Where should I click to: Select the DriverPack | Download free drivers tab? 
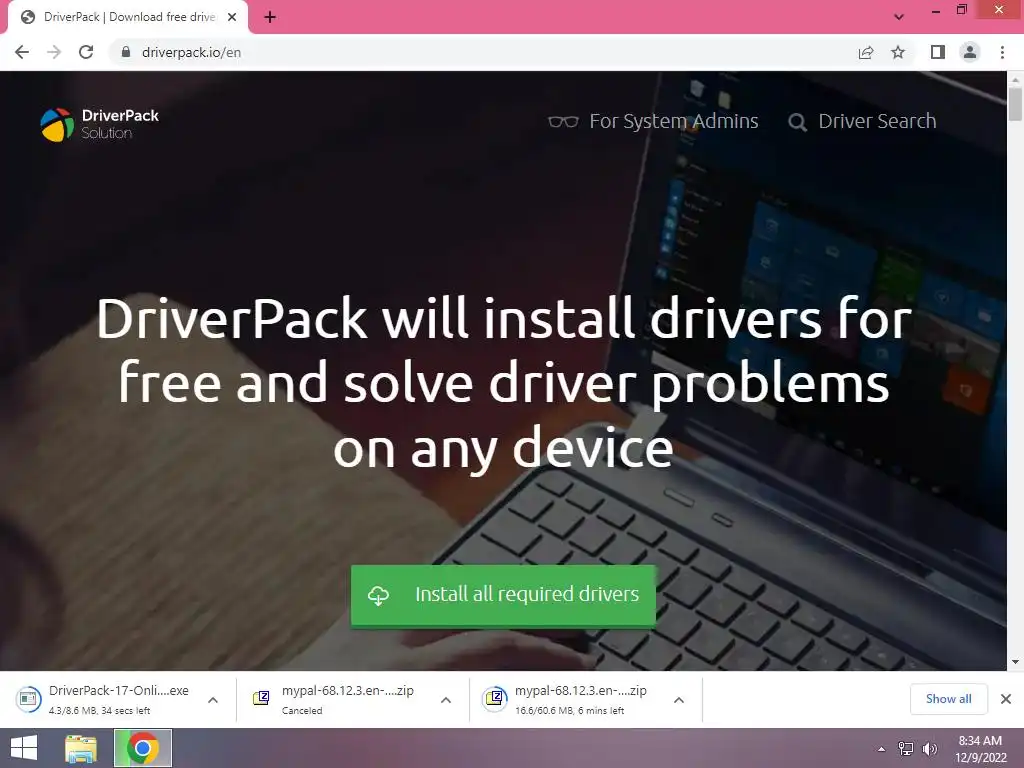click(x=127, y=17)
